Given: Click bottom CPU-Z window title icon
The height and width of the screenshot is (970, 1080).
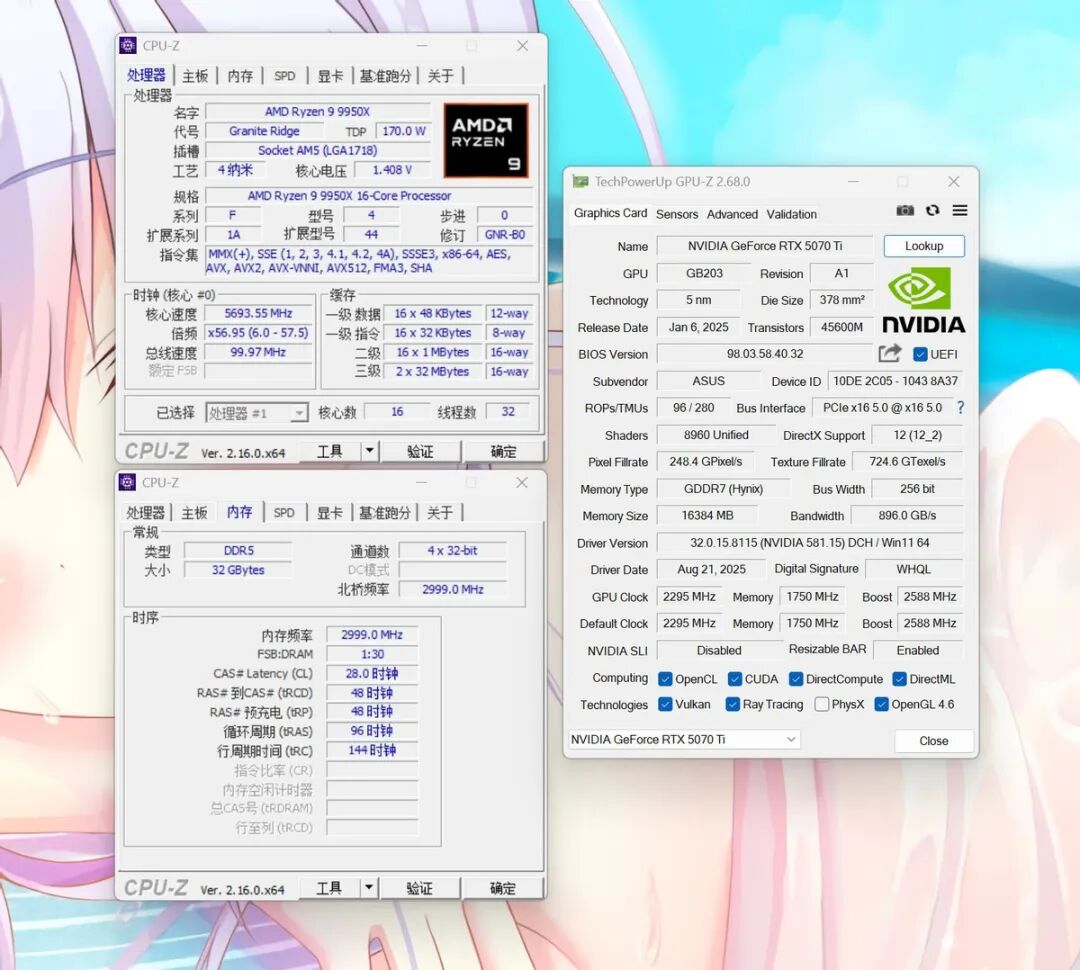Looking at the screenshot, I should (127, 482).
